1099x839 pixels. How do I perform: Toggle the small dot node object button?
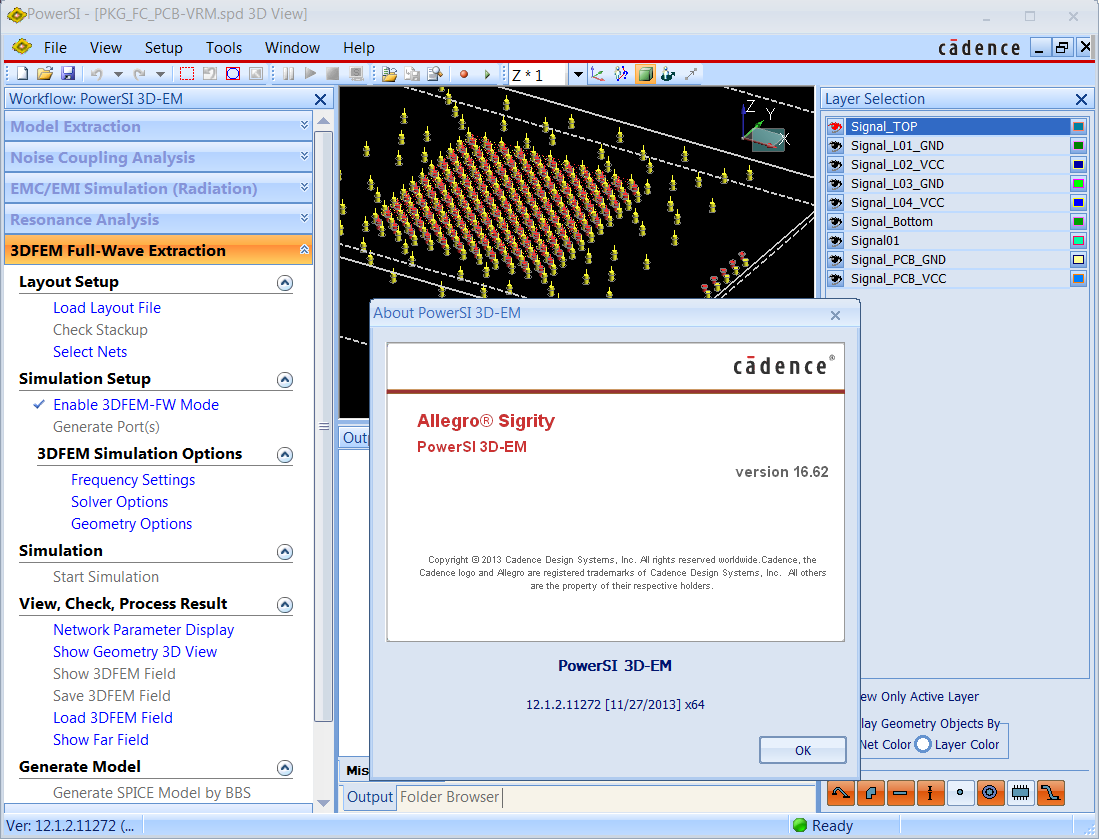pos(960,793)
